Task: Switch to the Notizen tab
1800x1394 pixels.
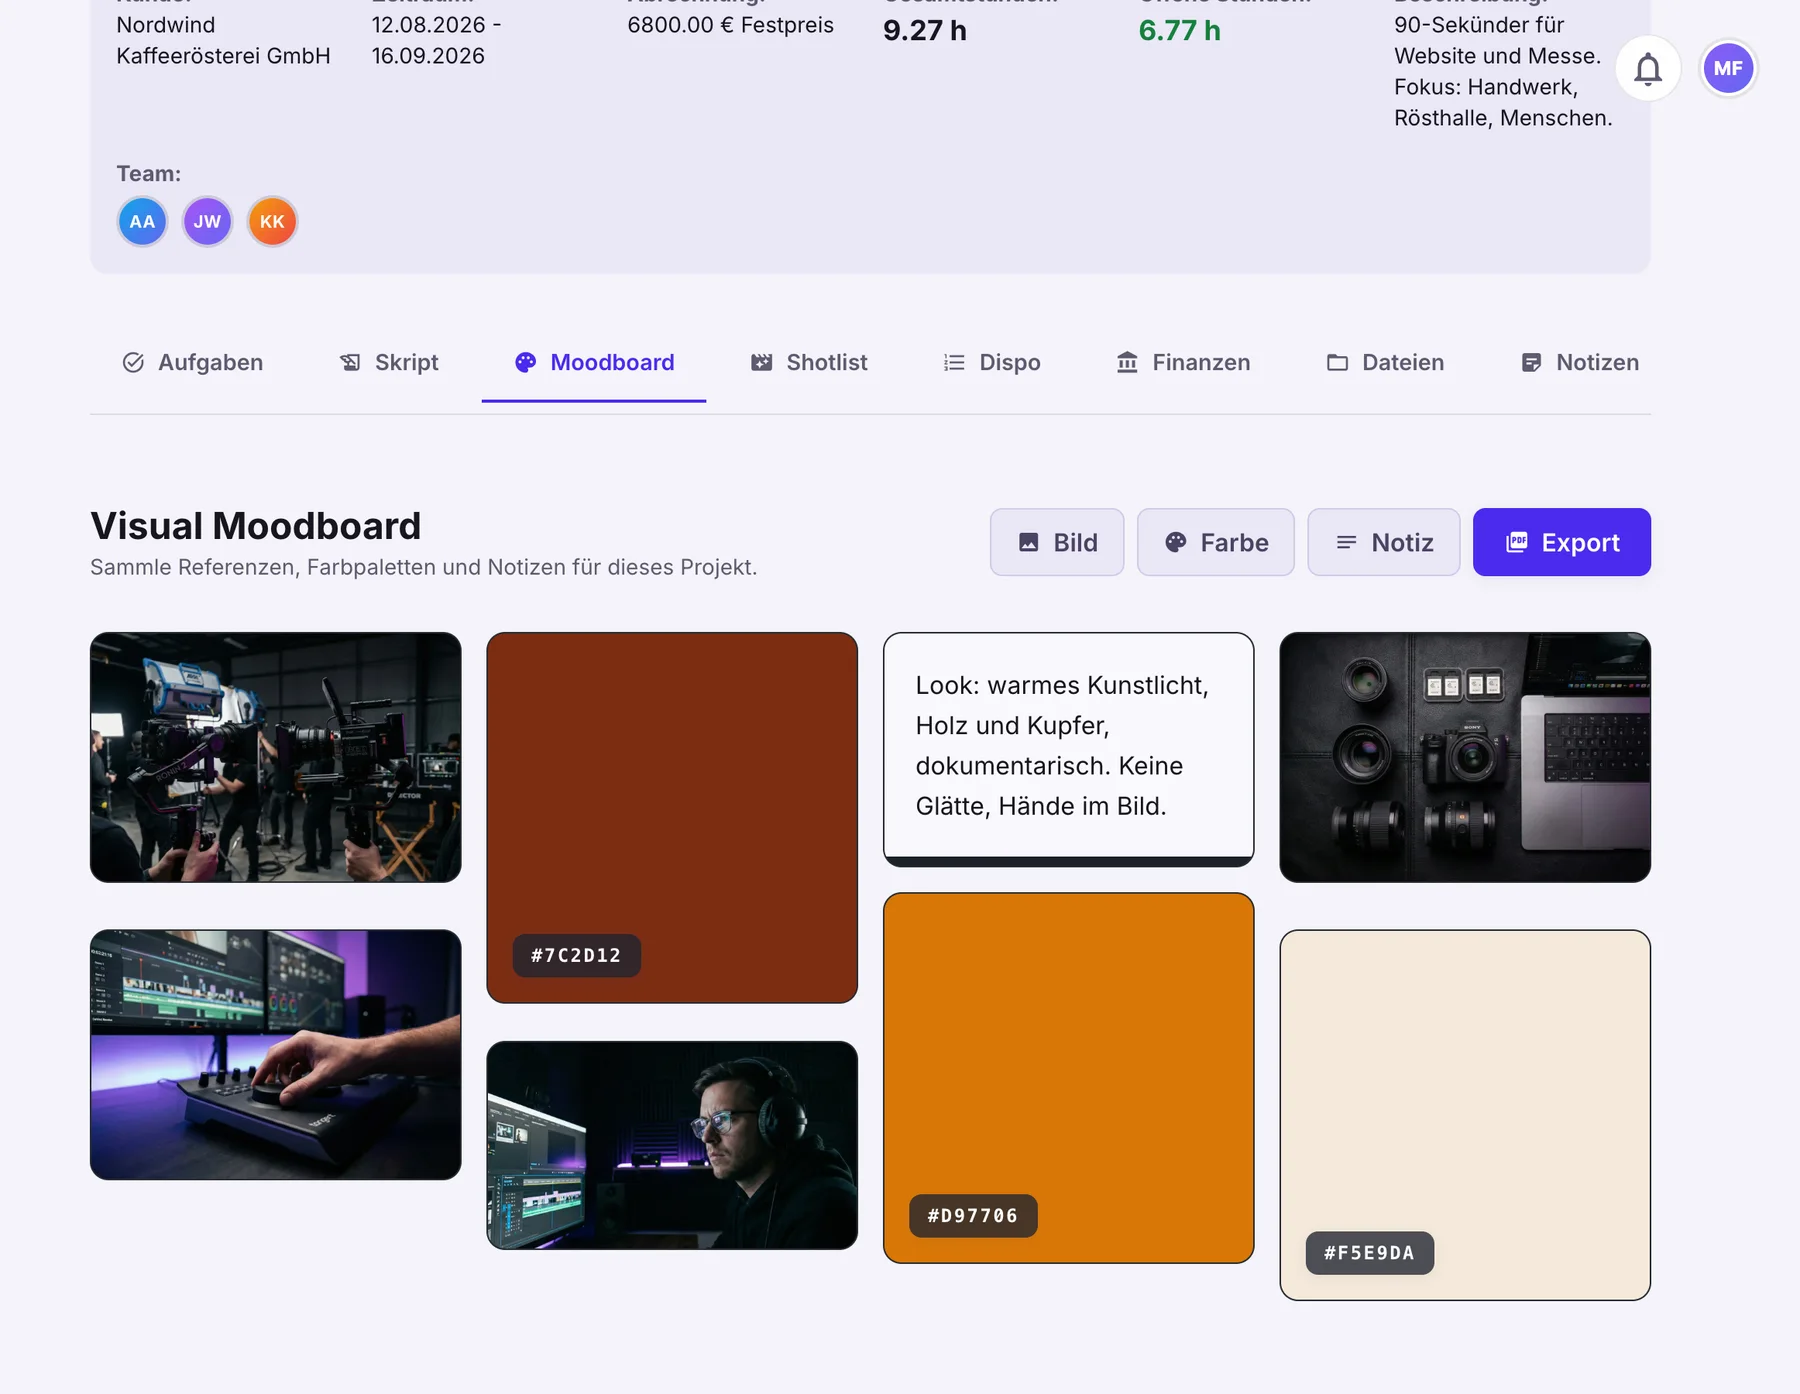Action: [1579, 362]
